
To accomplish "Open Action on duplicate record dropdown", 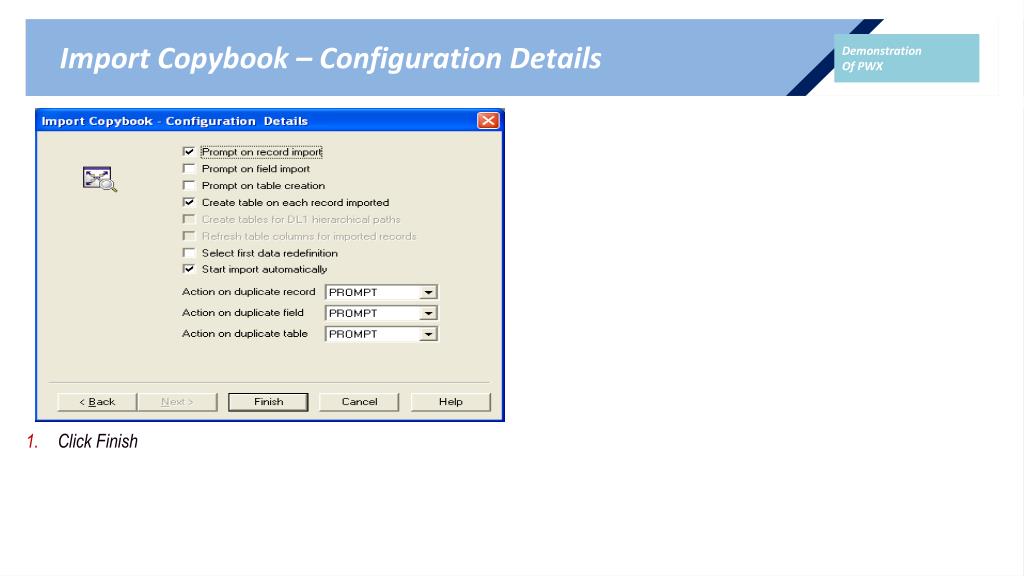I will pos(428,293).
